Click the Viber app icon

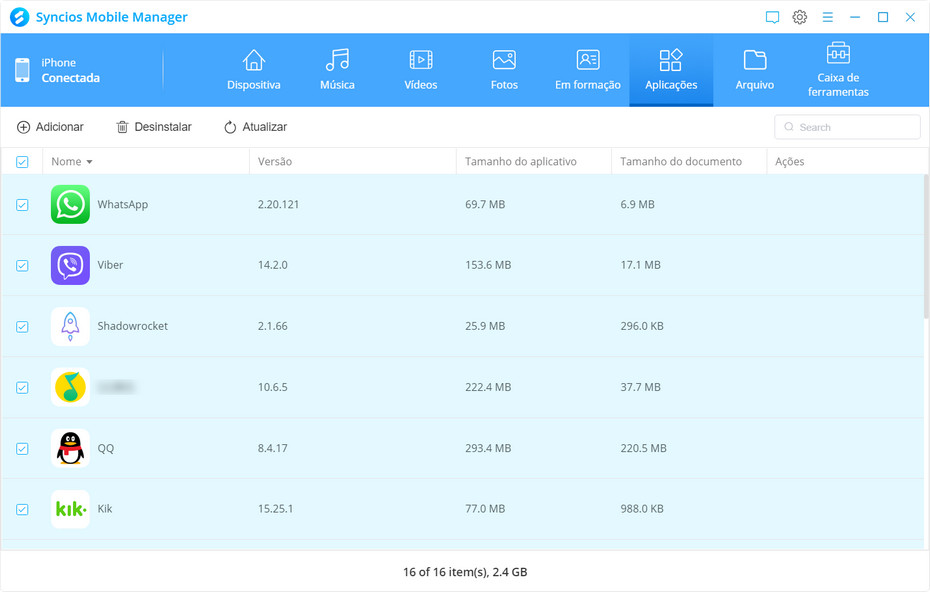[x=70, y=265]
